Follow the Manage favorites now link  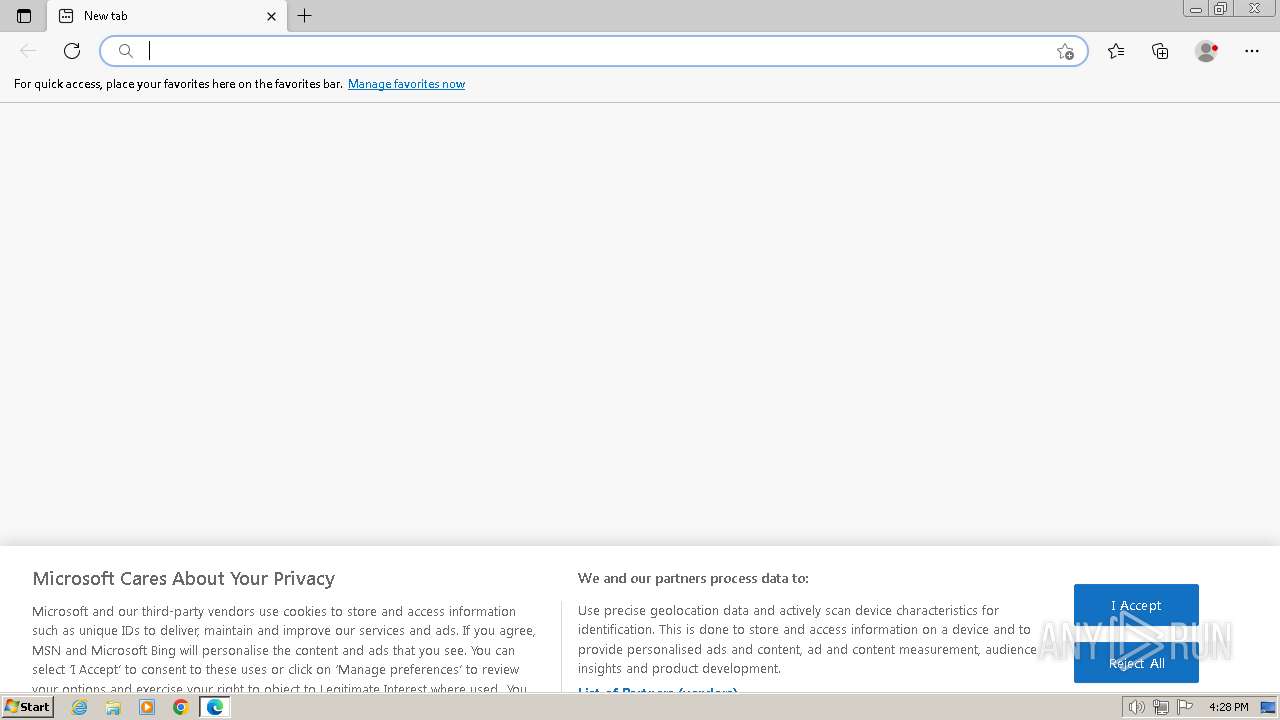point(406,84)
